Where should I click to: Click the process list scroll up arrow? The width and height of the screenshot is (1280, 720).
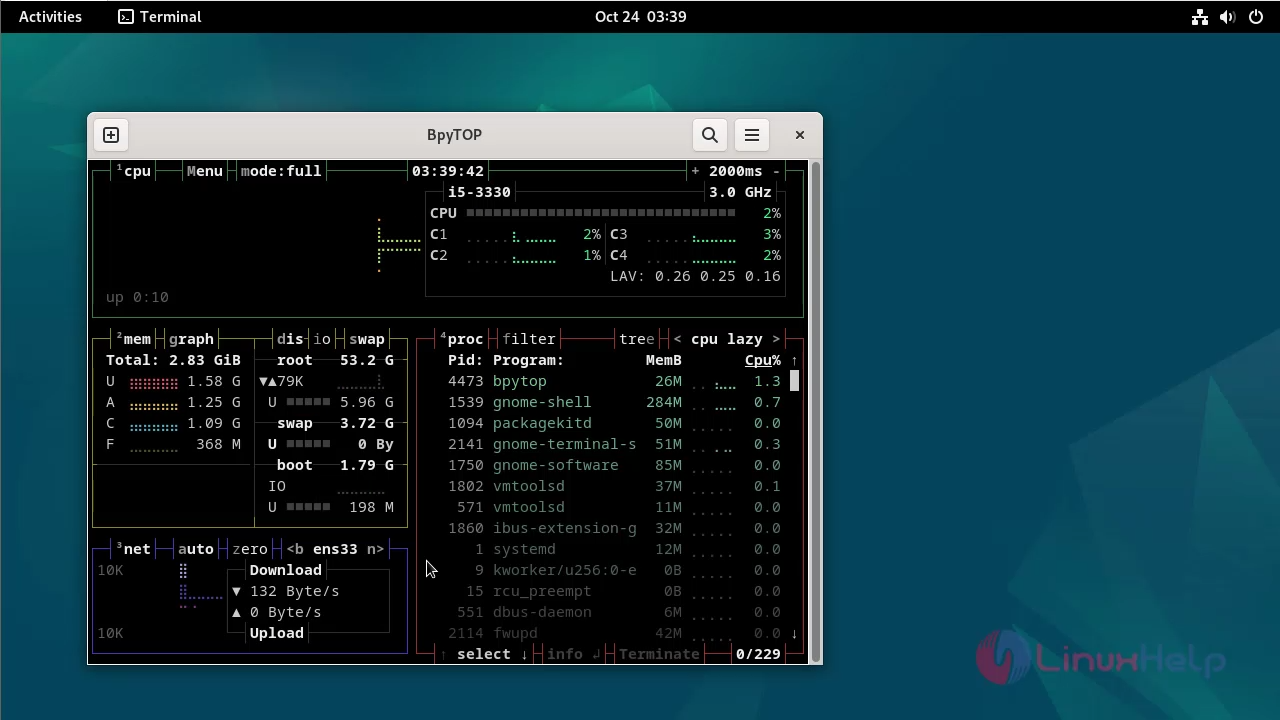pos(794,360)
